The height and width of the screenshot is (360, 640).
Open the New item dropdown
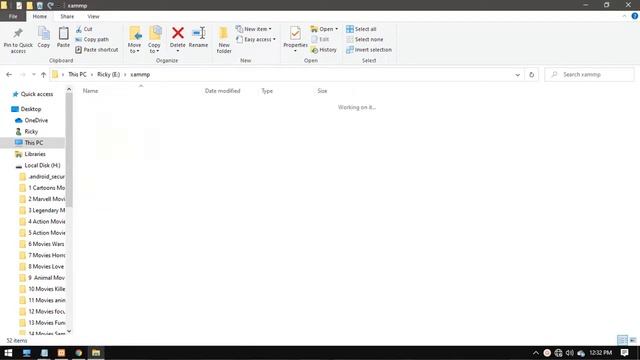click(x=253, y=29)
